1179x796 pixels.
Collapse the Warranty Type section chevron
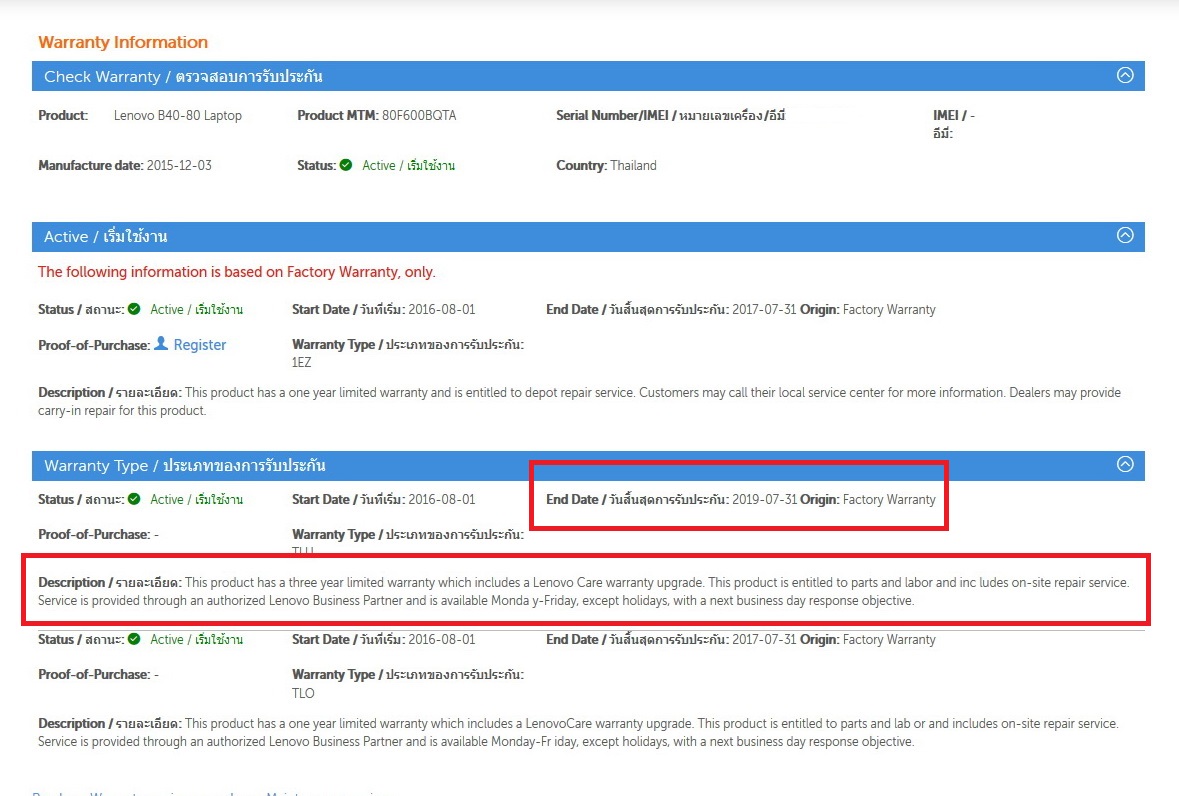coord(1125,464)
